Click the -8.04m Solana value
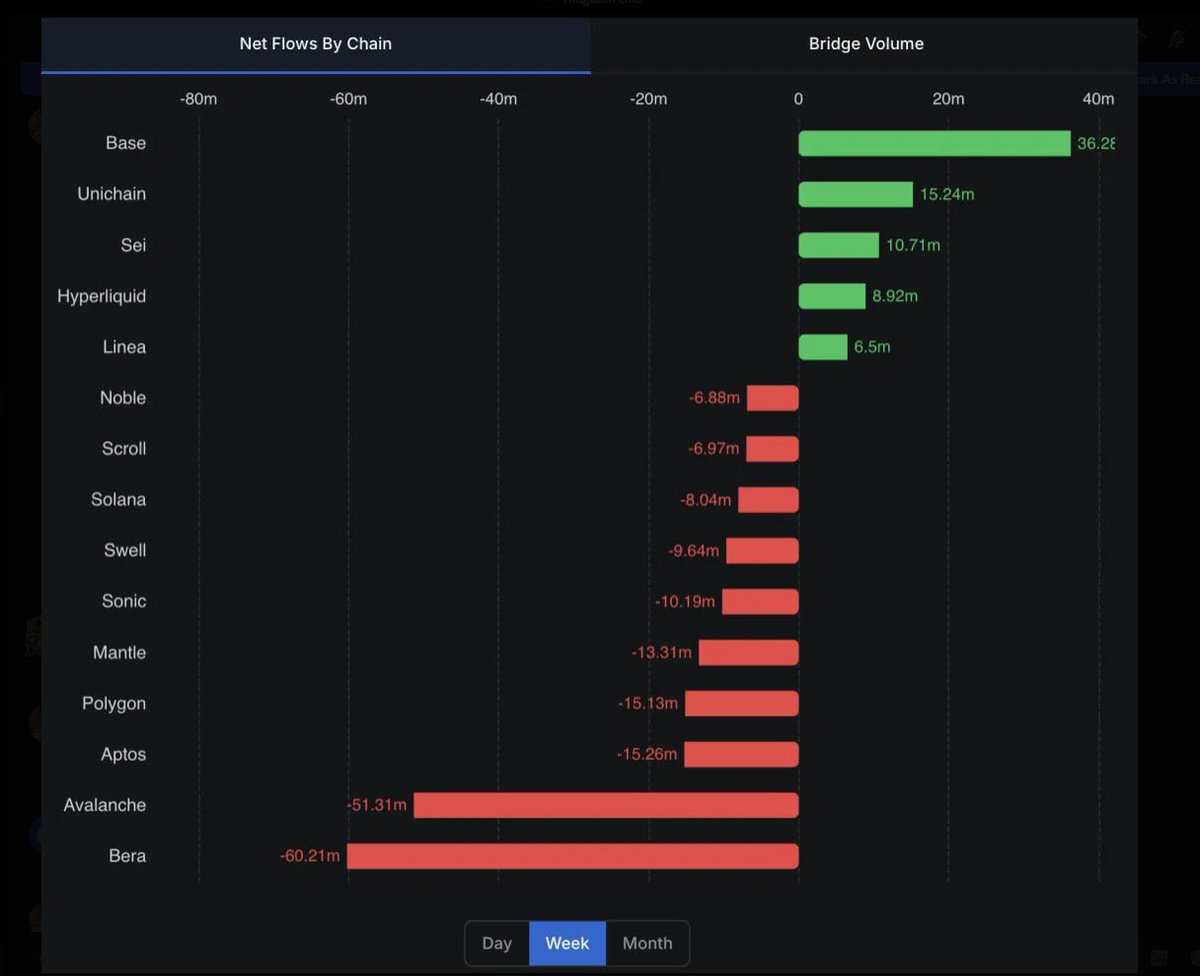Image resolution: width=1200 pixels, height=976 pixels. [706, 500]
